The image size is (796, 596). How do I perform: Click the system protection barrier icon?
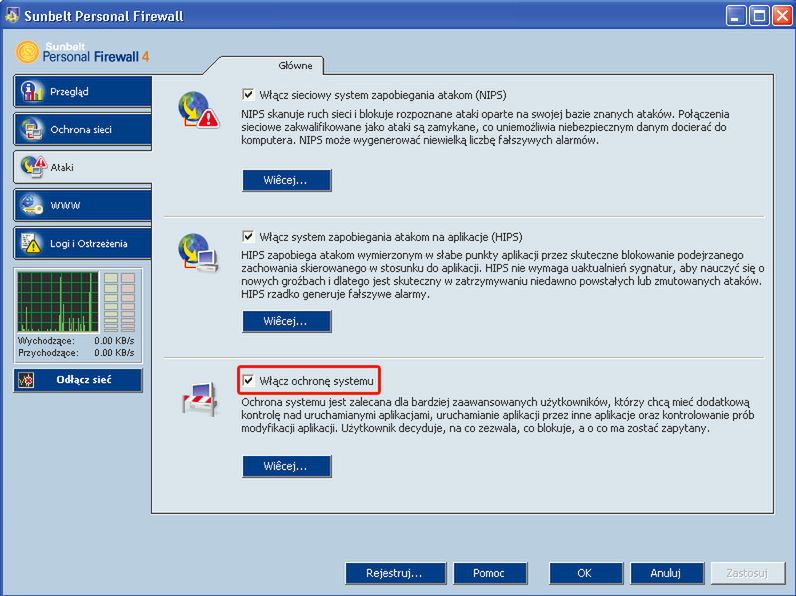click(x=200, y=399)
